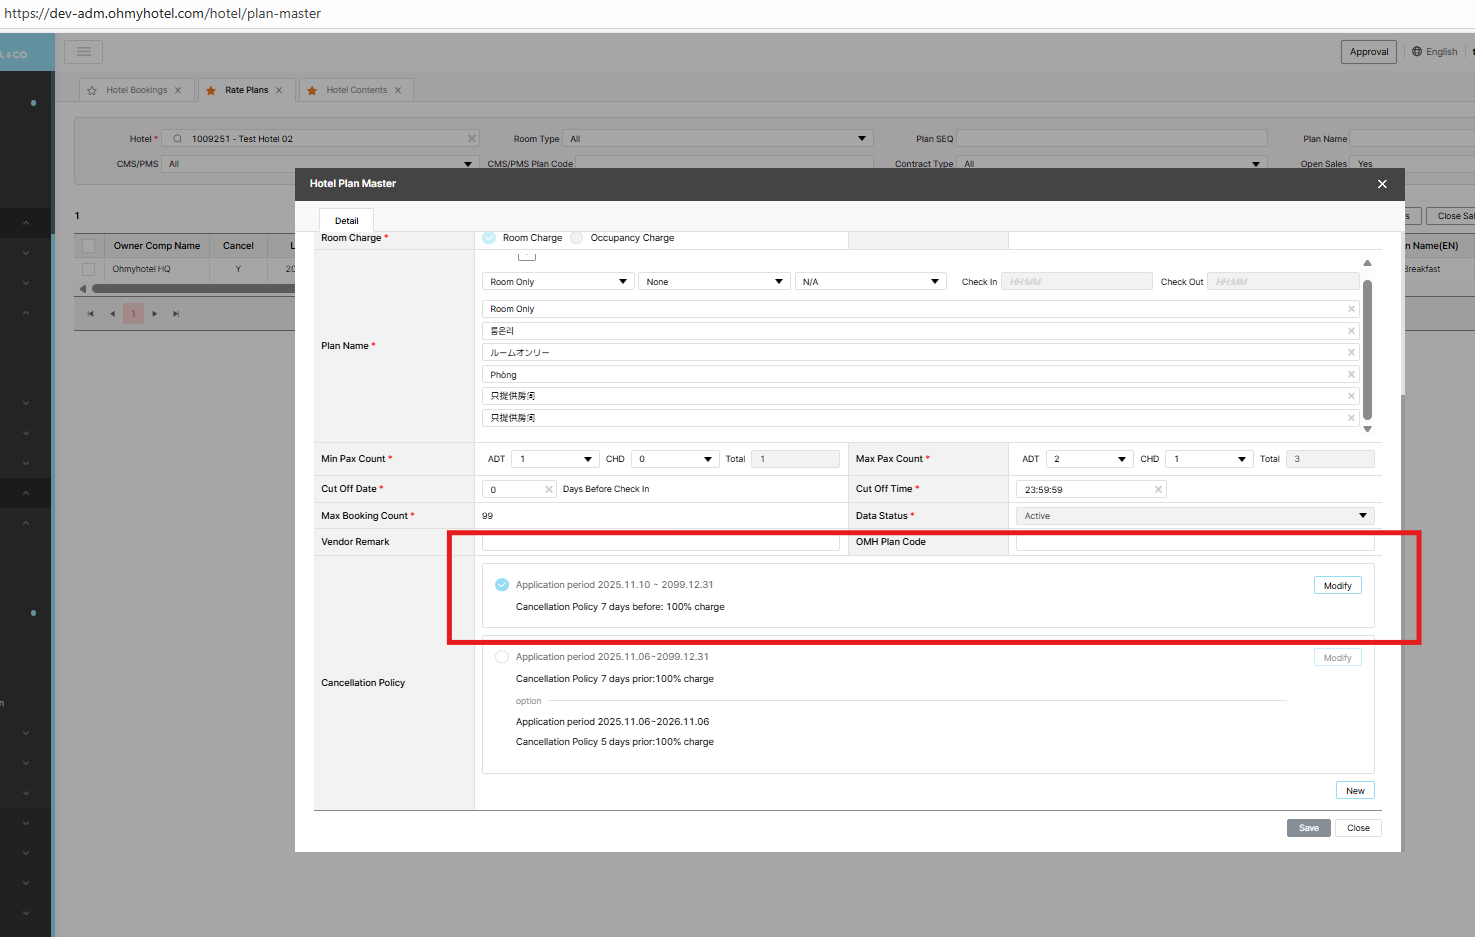Image resolution: width=1475 pixels, height=937 pixels.
Task: Clear the Room Only plan name field
Action: [x=1351, y=309]
